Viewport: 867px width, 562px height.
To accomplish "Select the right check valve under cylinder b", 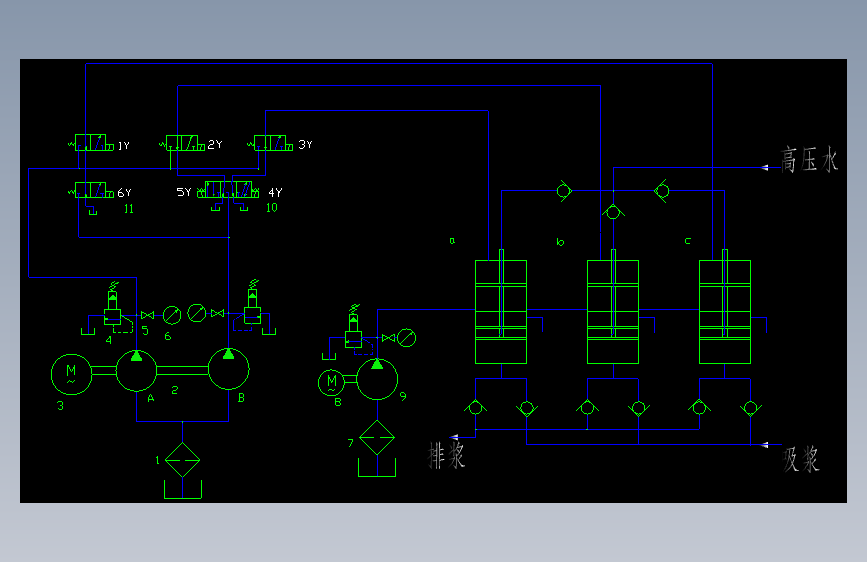I will (x=639, y=409).
